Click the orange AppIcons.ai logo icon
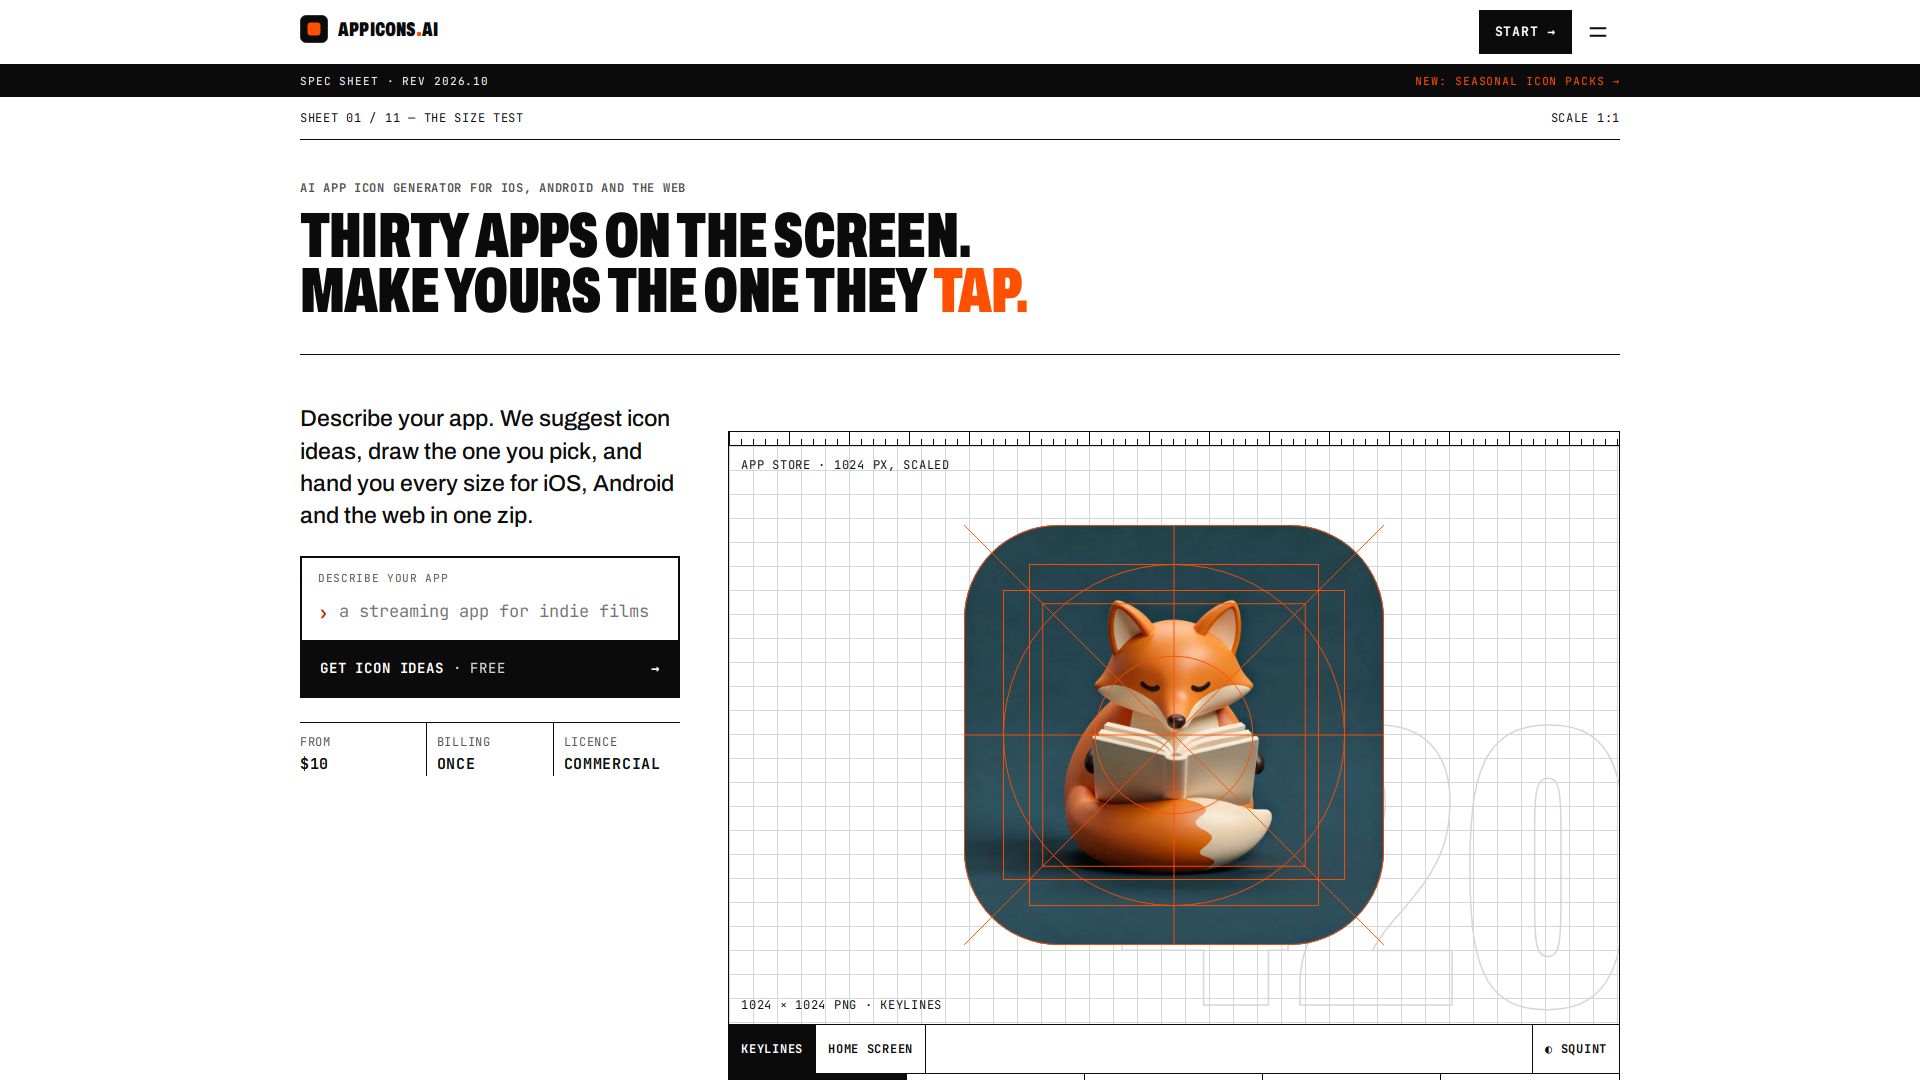Viewport: 1920px width, 1080px height. 314,29
